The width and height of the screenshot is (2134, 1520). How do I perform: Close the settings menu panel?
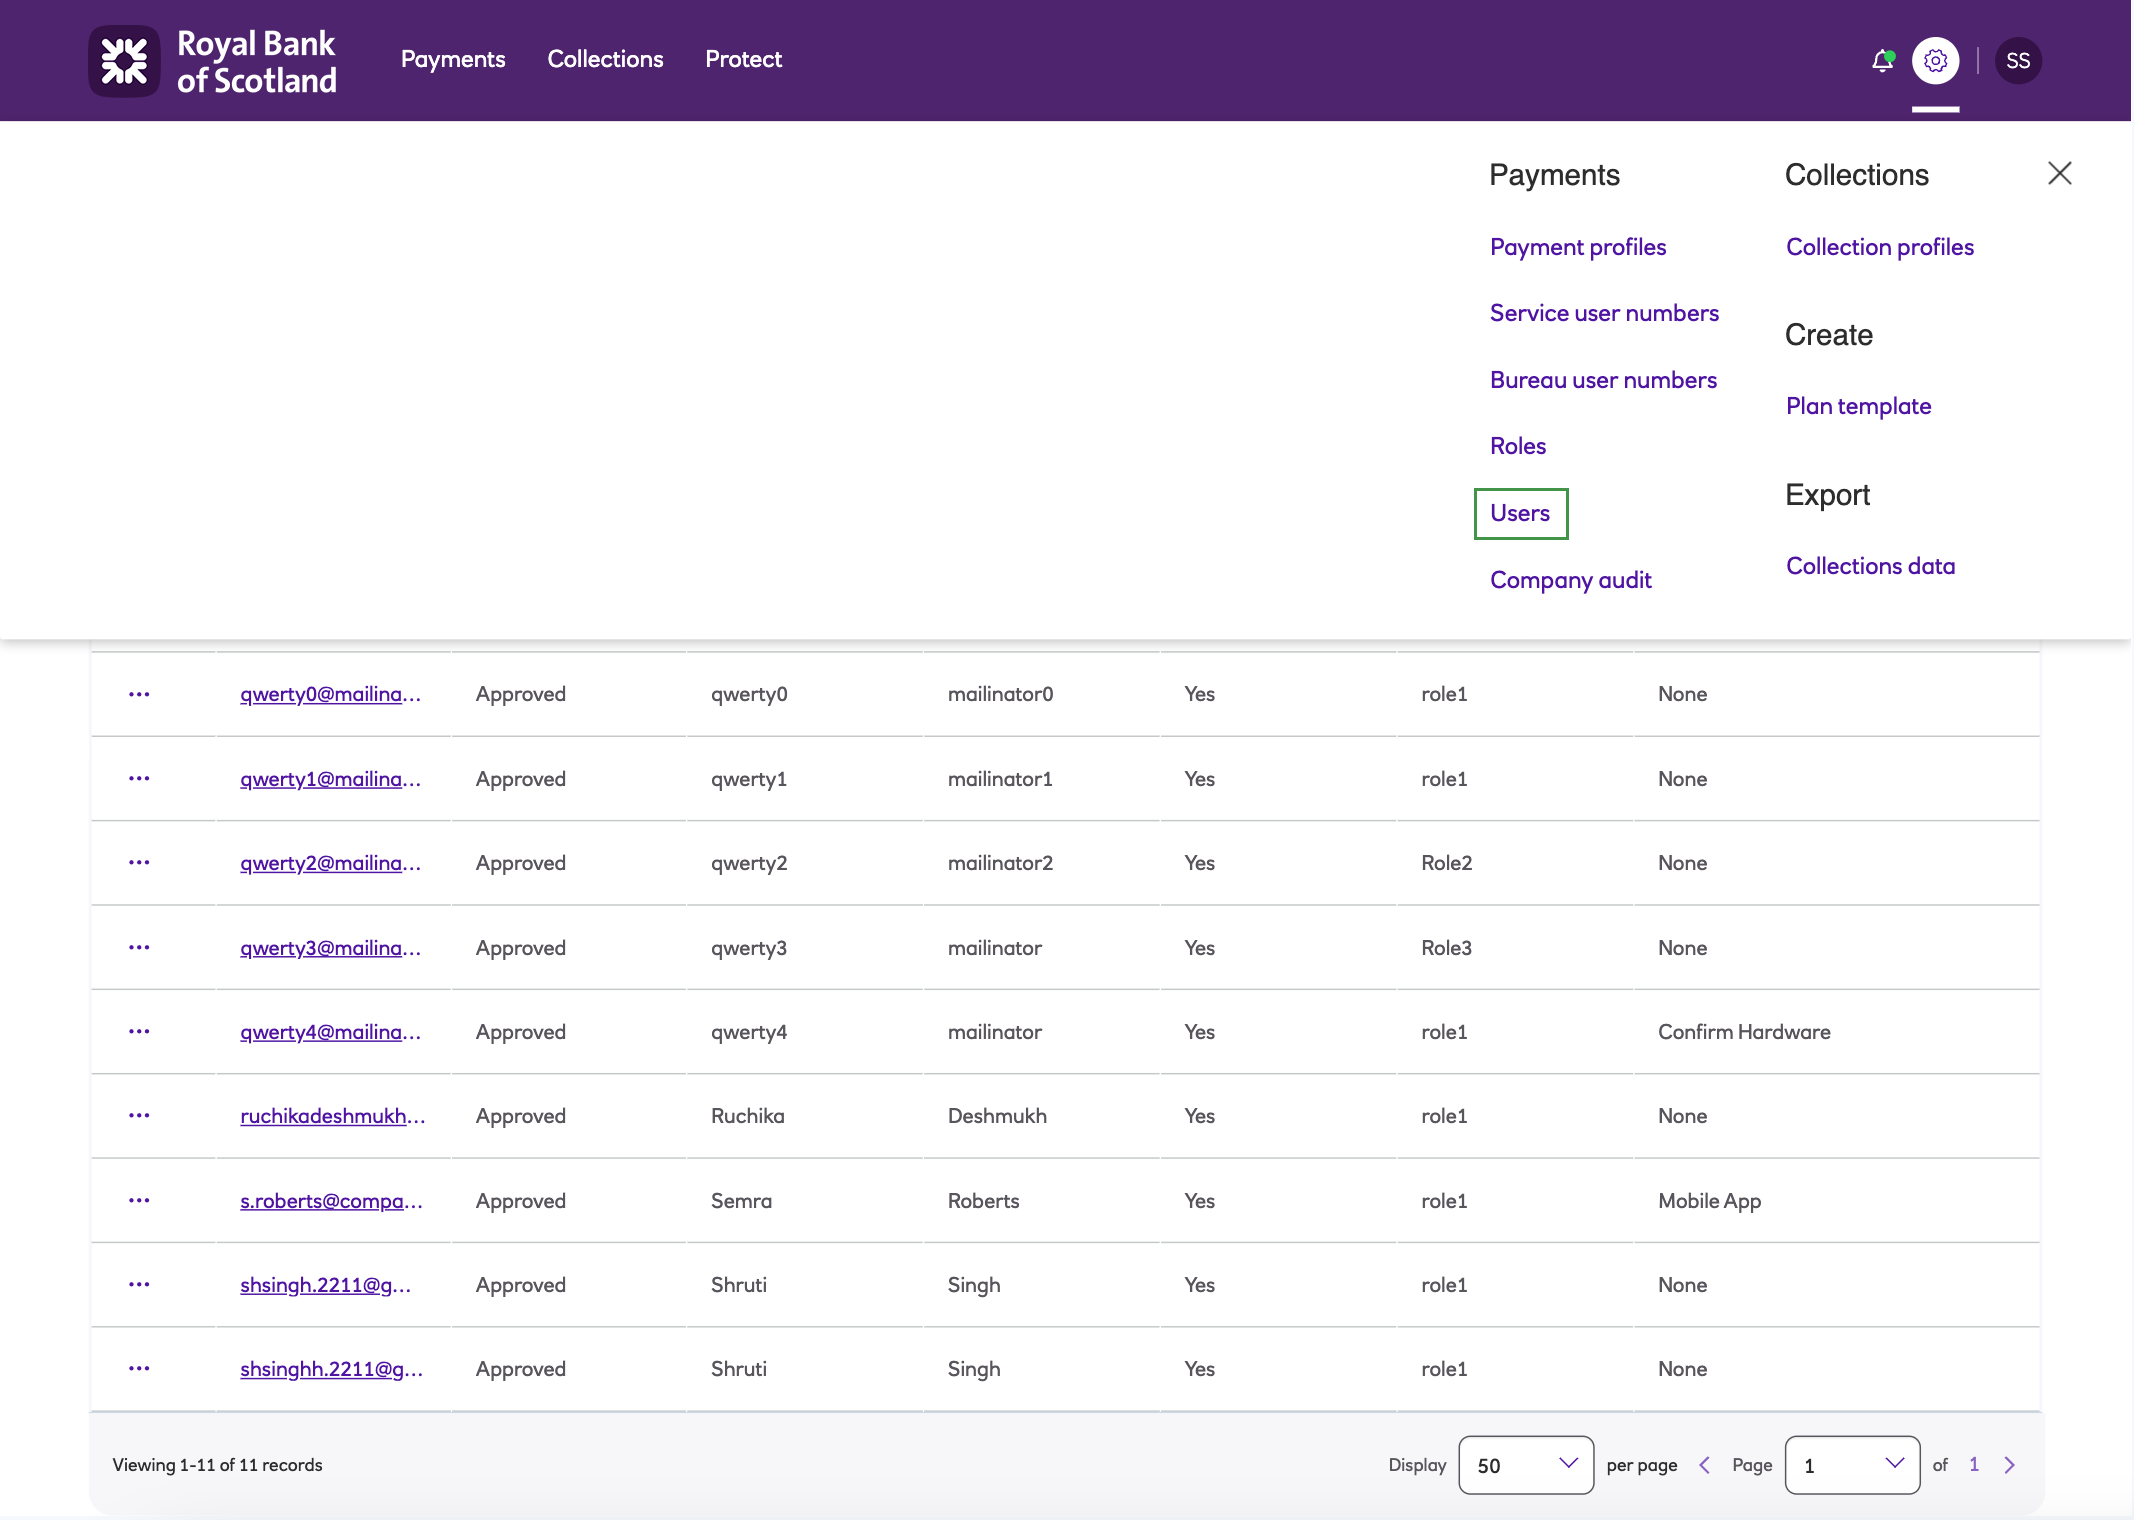(x=2059, y=173)
